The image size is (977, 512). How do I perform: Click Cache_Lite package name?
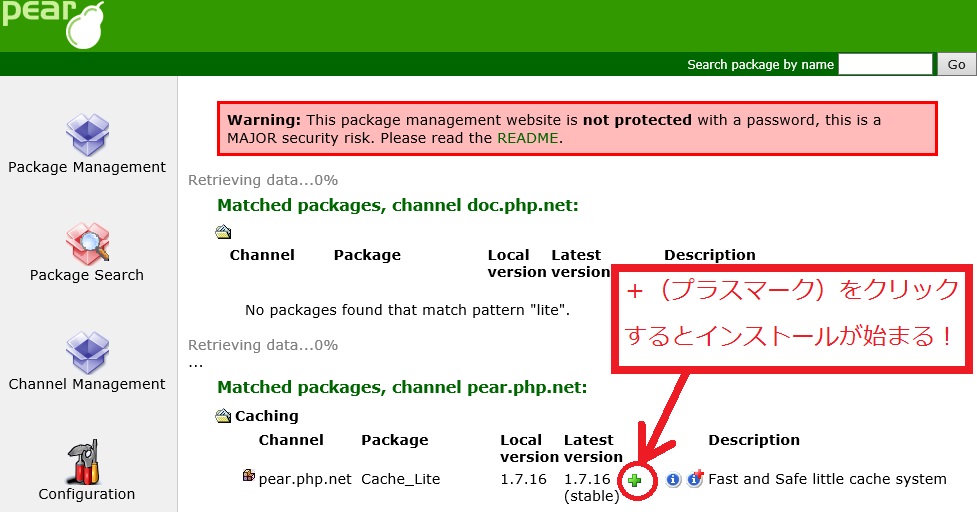(401, 479)
